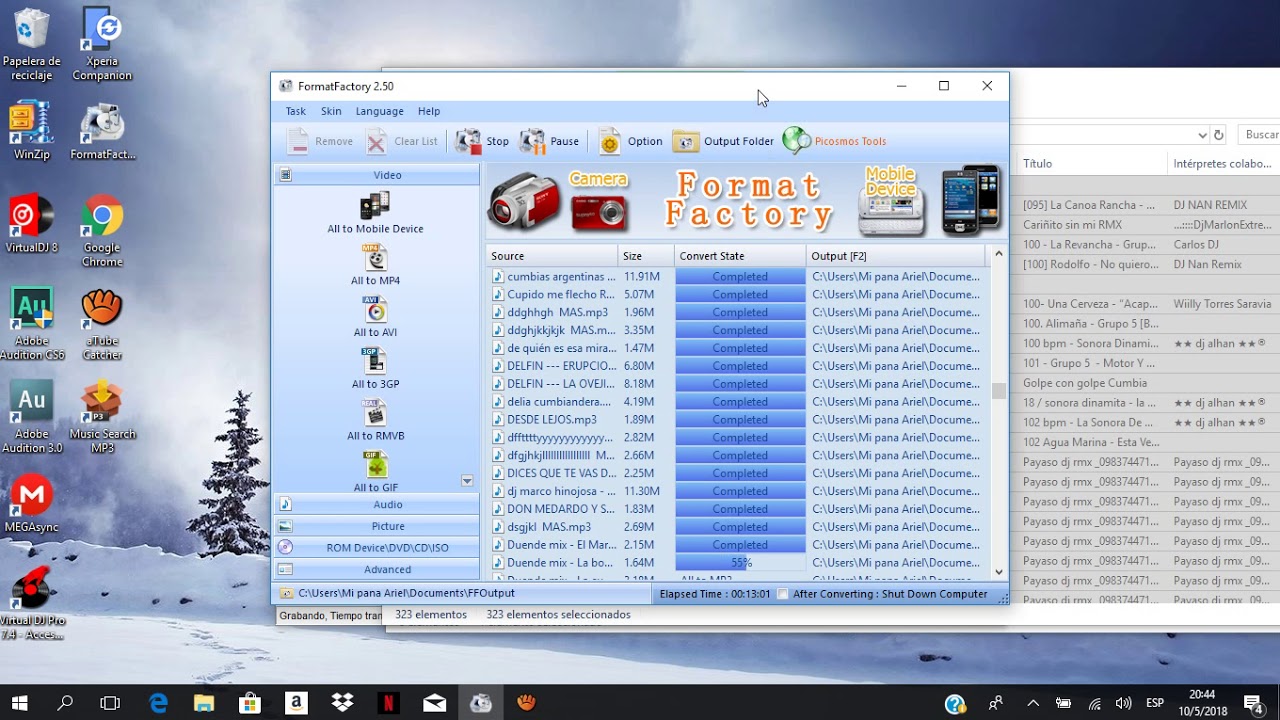This screenshot has height=720, width=1280.
Task: Click the Clear List button
Action: (402, 142)
